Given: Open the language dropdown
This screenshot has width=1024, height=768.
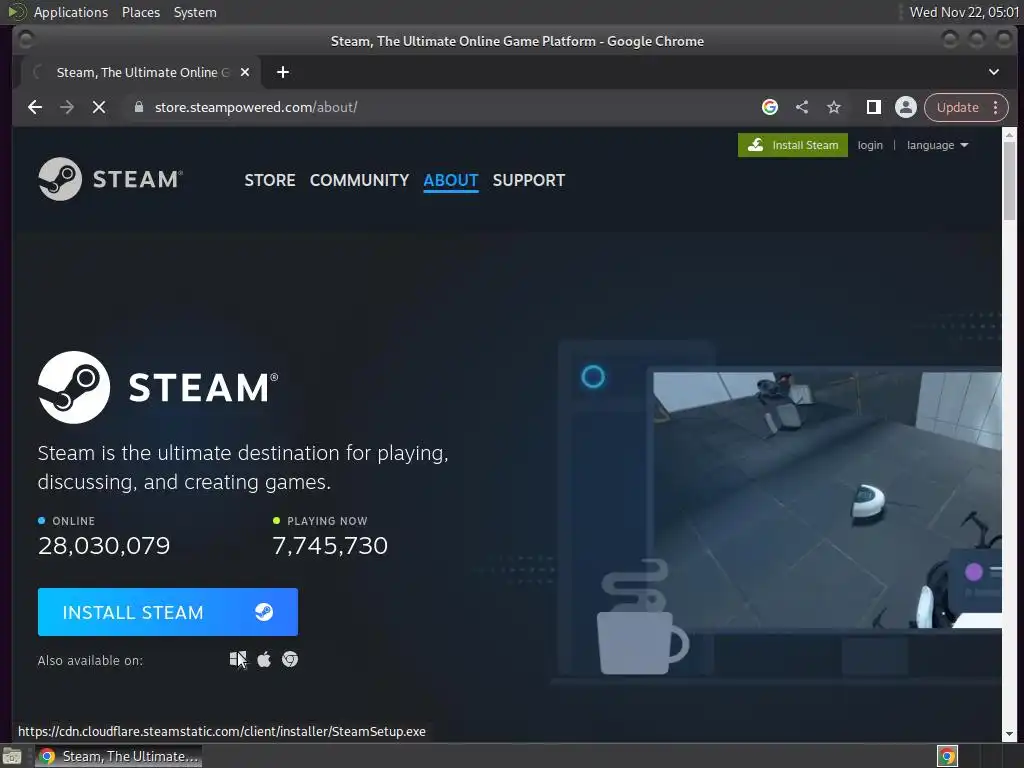Looking at the screenshot, I should tap(937, 145).
